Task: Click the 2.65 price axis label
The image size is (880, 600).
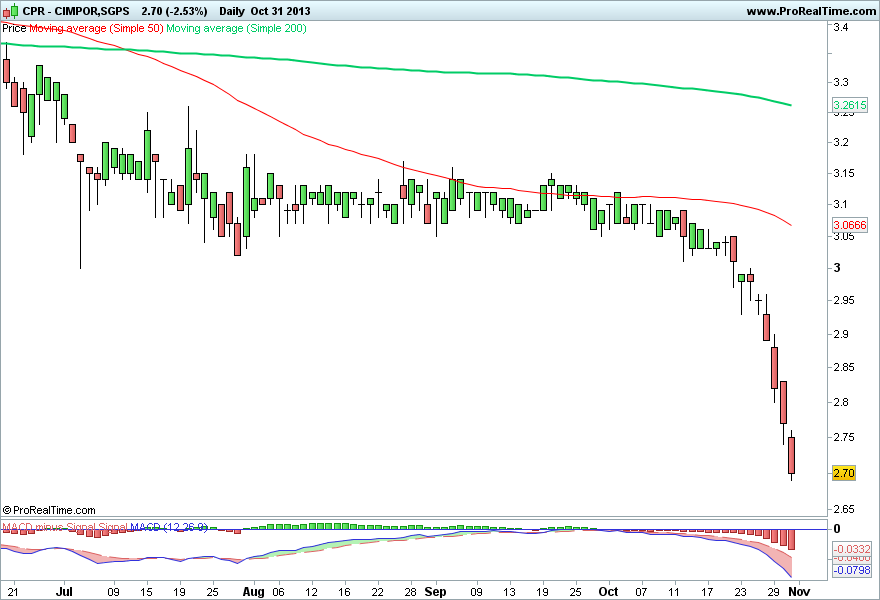Action: pos(844,510)
